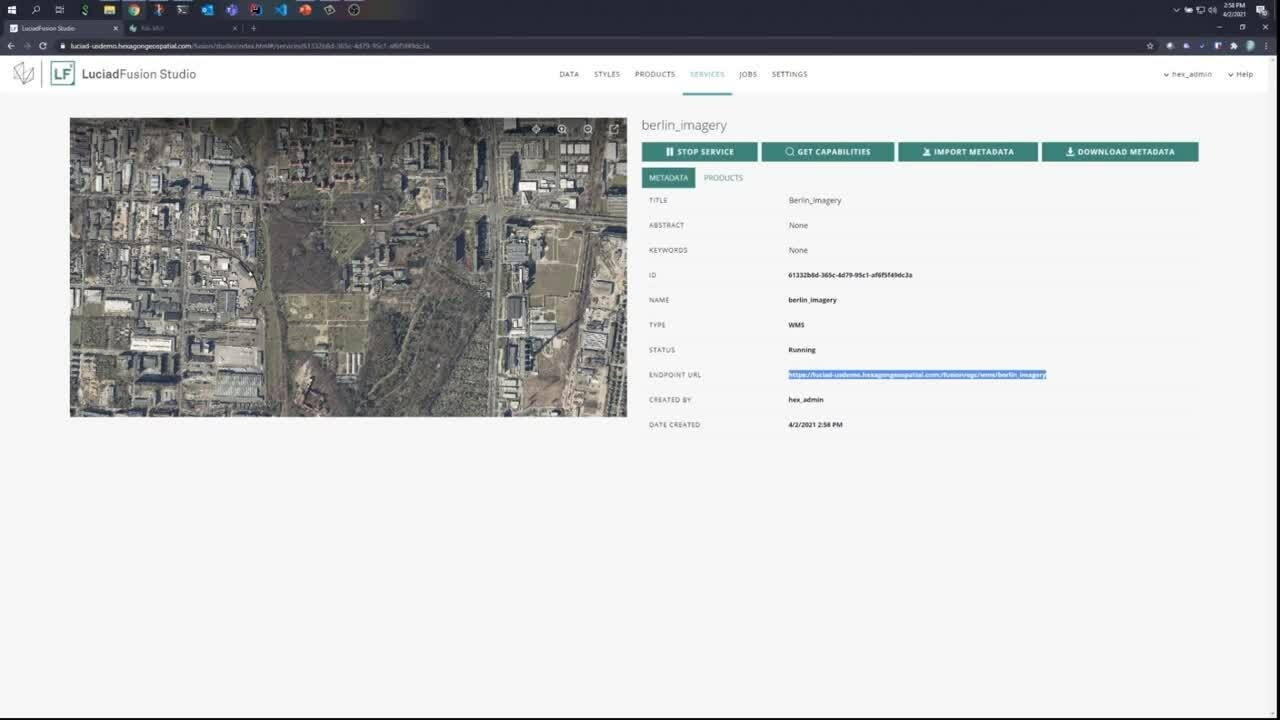Image resolution: width=1280 pixels, height=720 pixels.
Task: Open PowerPoint from the taskbar
Action: (x=305, y=10)
